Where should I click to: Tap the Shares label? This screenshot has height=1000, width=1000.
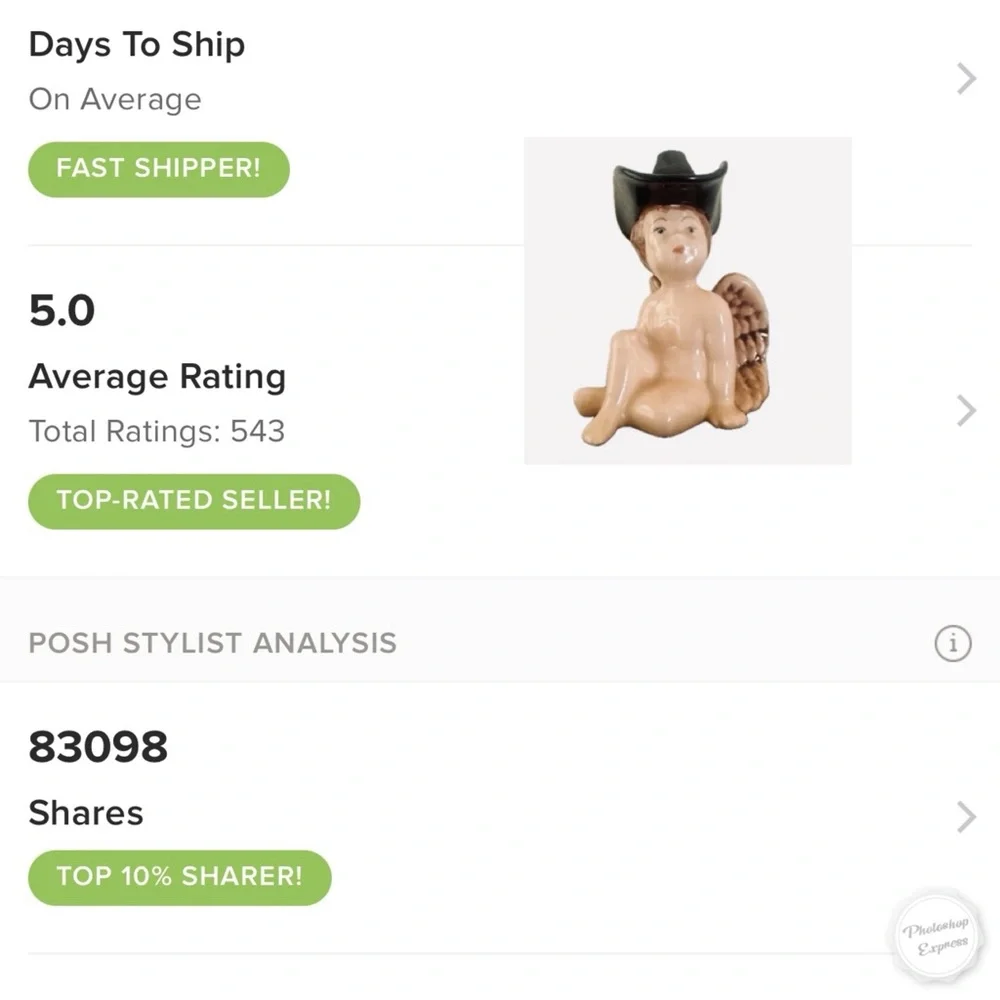point(86,812)
